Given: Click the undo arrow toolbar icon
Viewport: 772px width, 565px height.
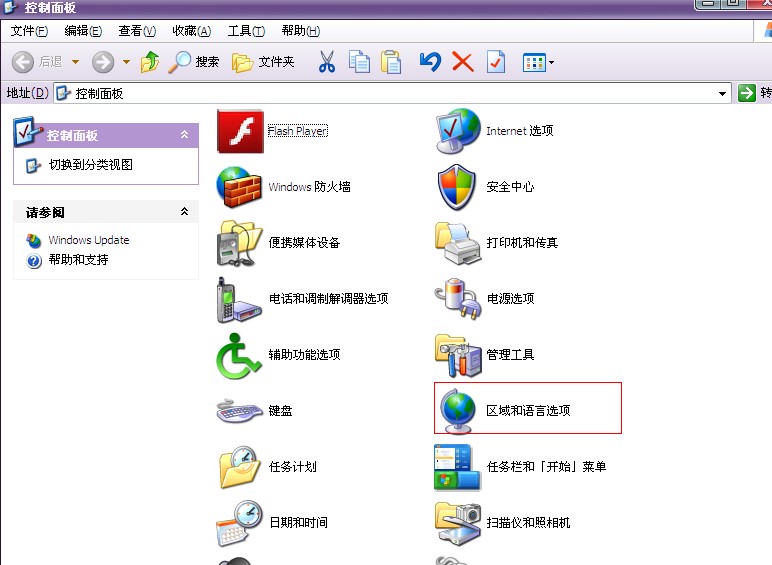Looking at the screenshot, I should (x=430, y=62).
